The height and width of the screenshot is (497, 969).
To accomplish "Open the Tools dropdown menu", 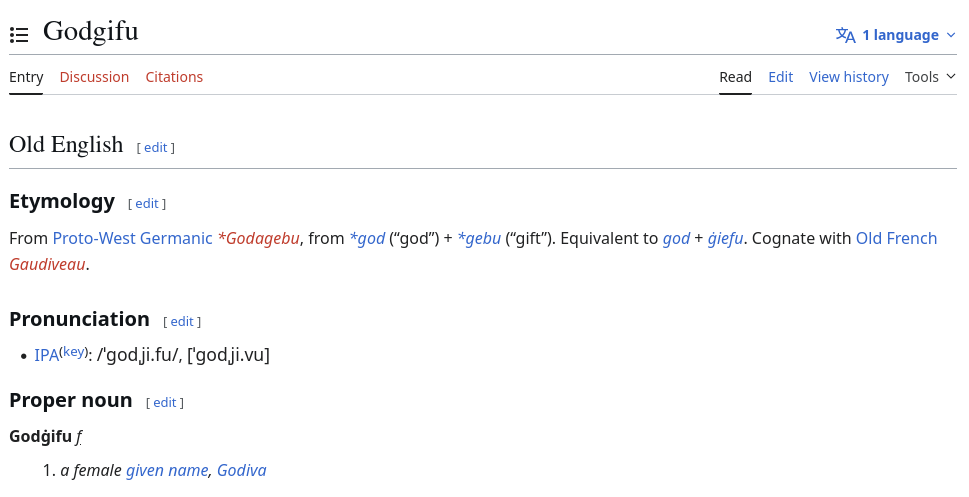I will [x=930, y=77].
